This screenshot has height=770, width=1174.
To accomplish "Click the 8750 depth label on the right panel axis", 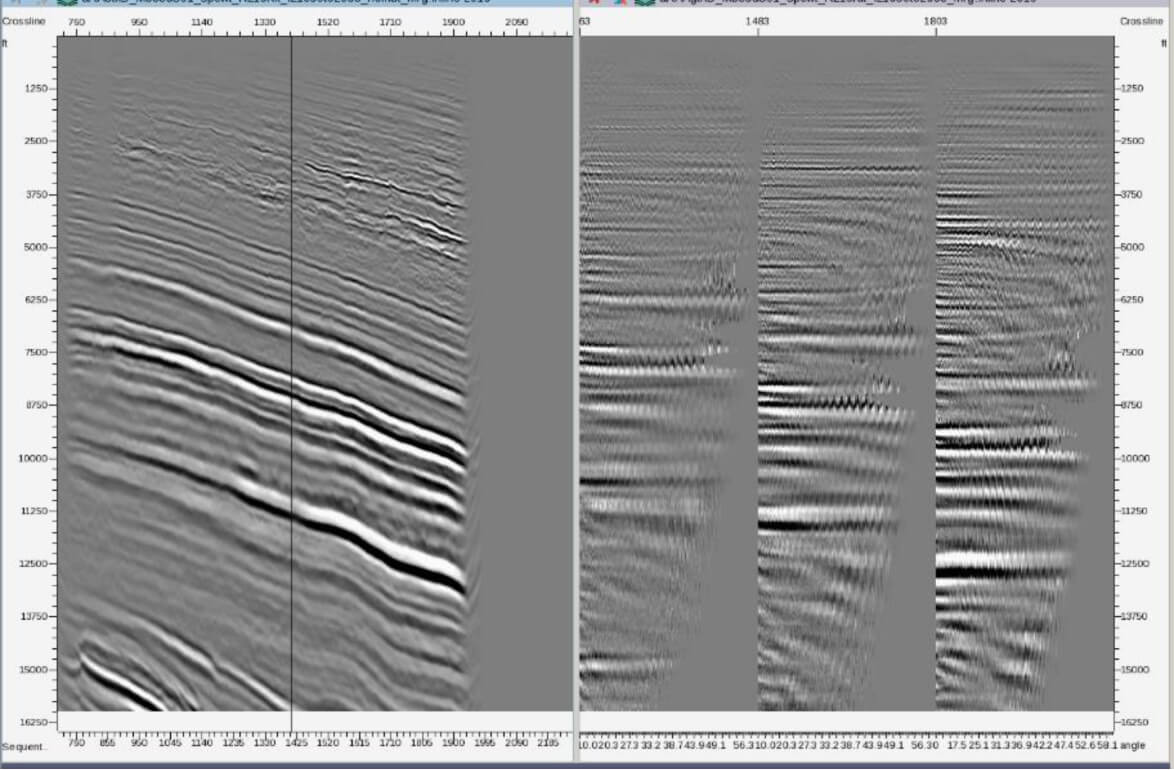I will click(1133, 405).
